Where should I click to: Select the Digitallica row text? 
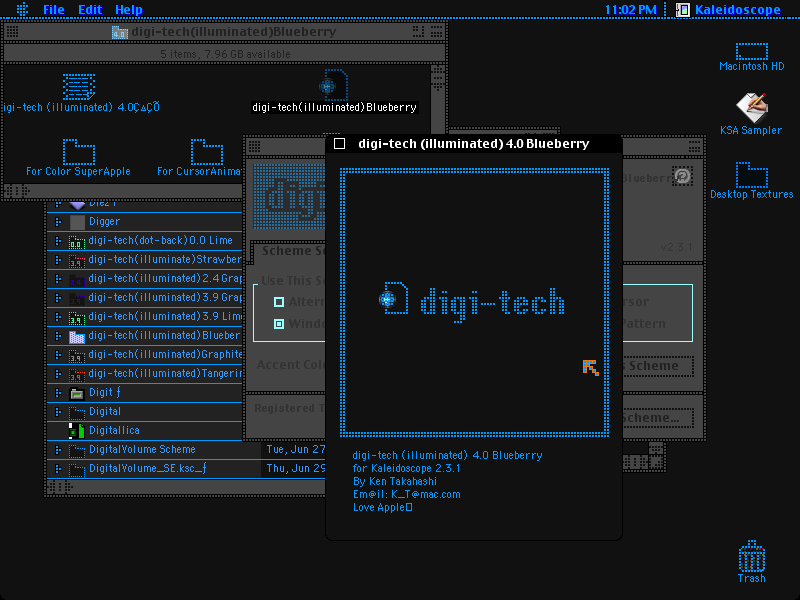[114, 431]
